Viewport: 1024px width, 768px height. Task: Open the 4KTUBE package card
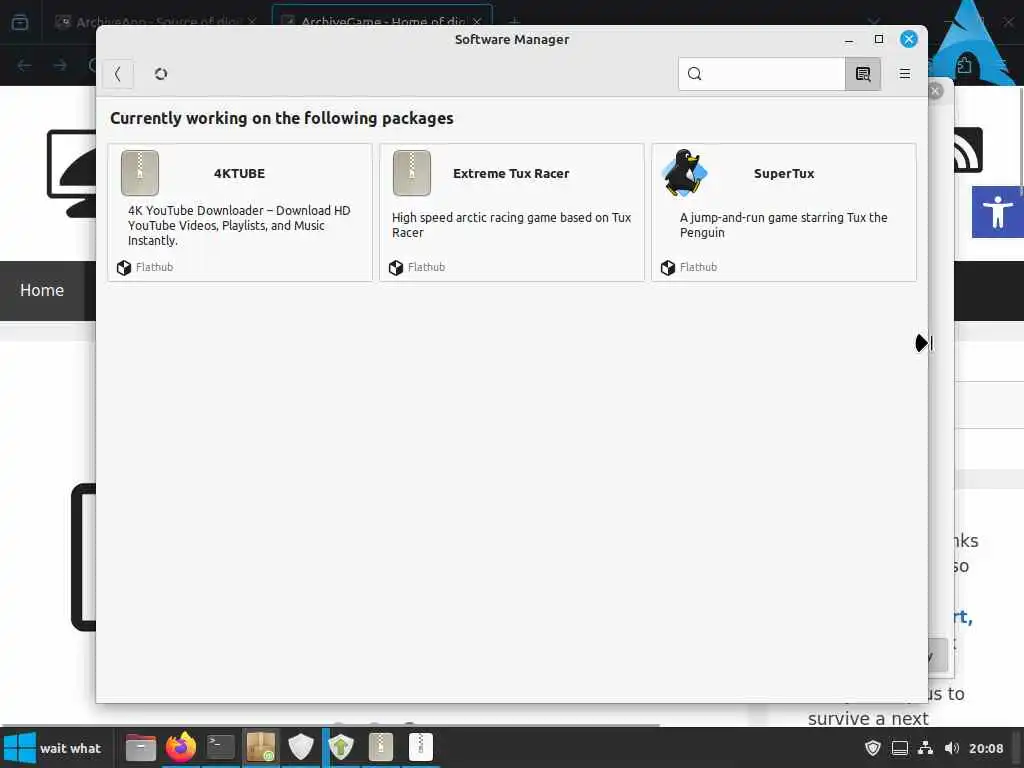tap(240, 212)
